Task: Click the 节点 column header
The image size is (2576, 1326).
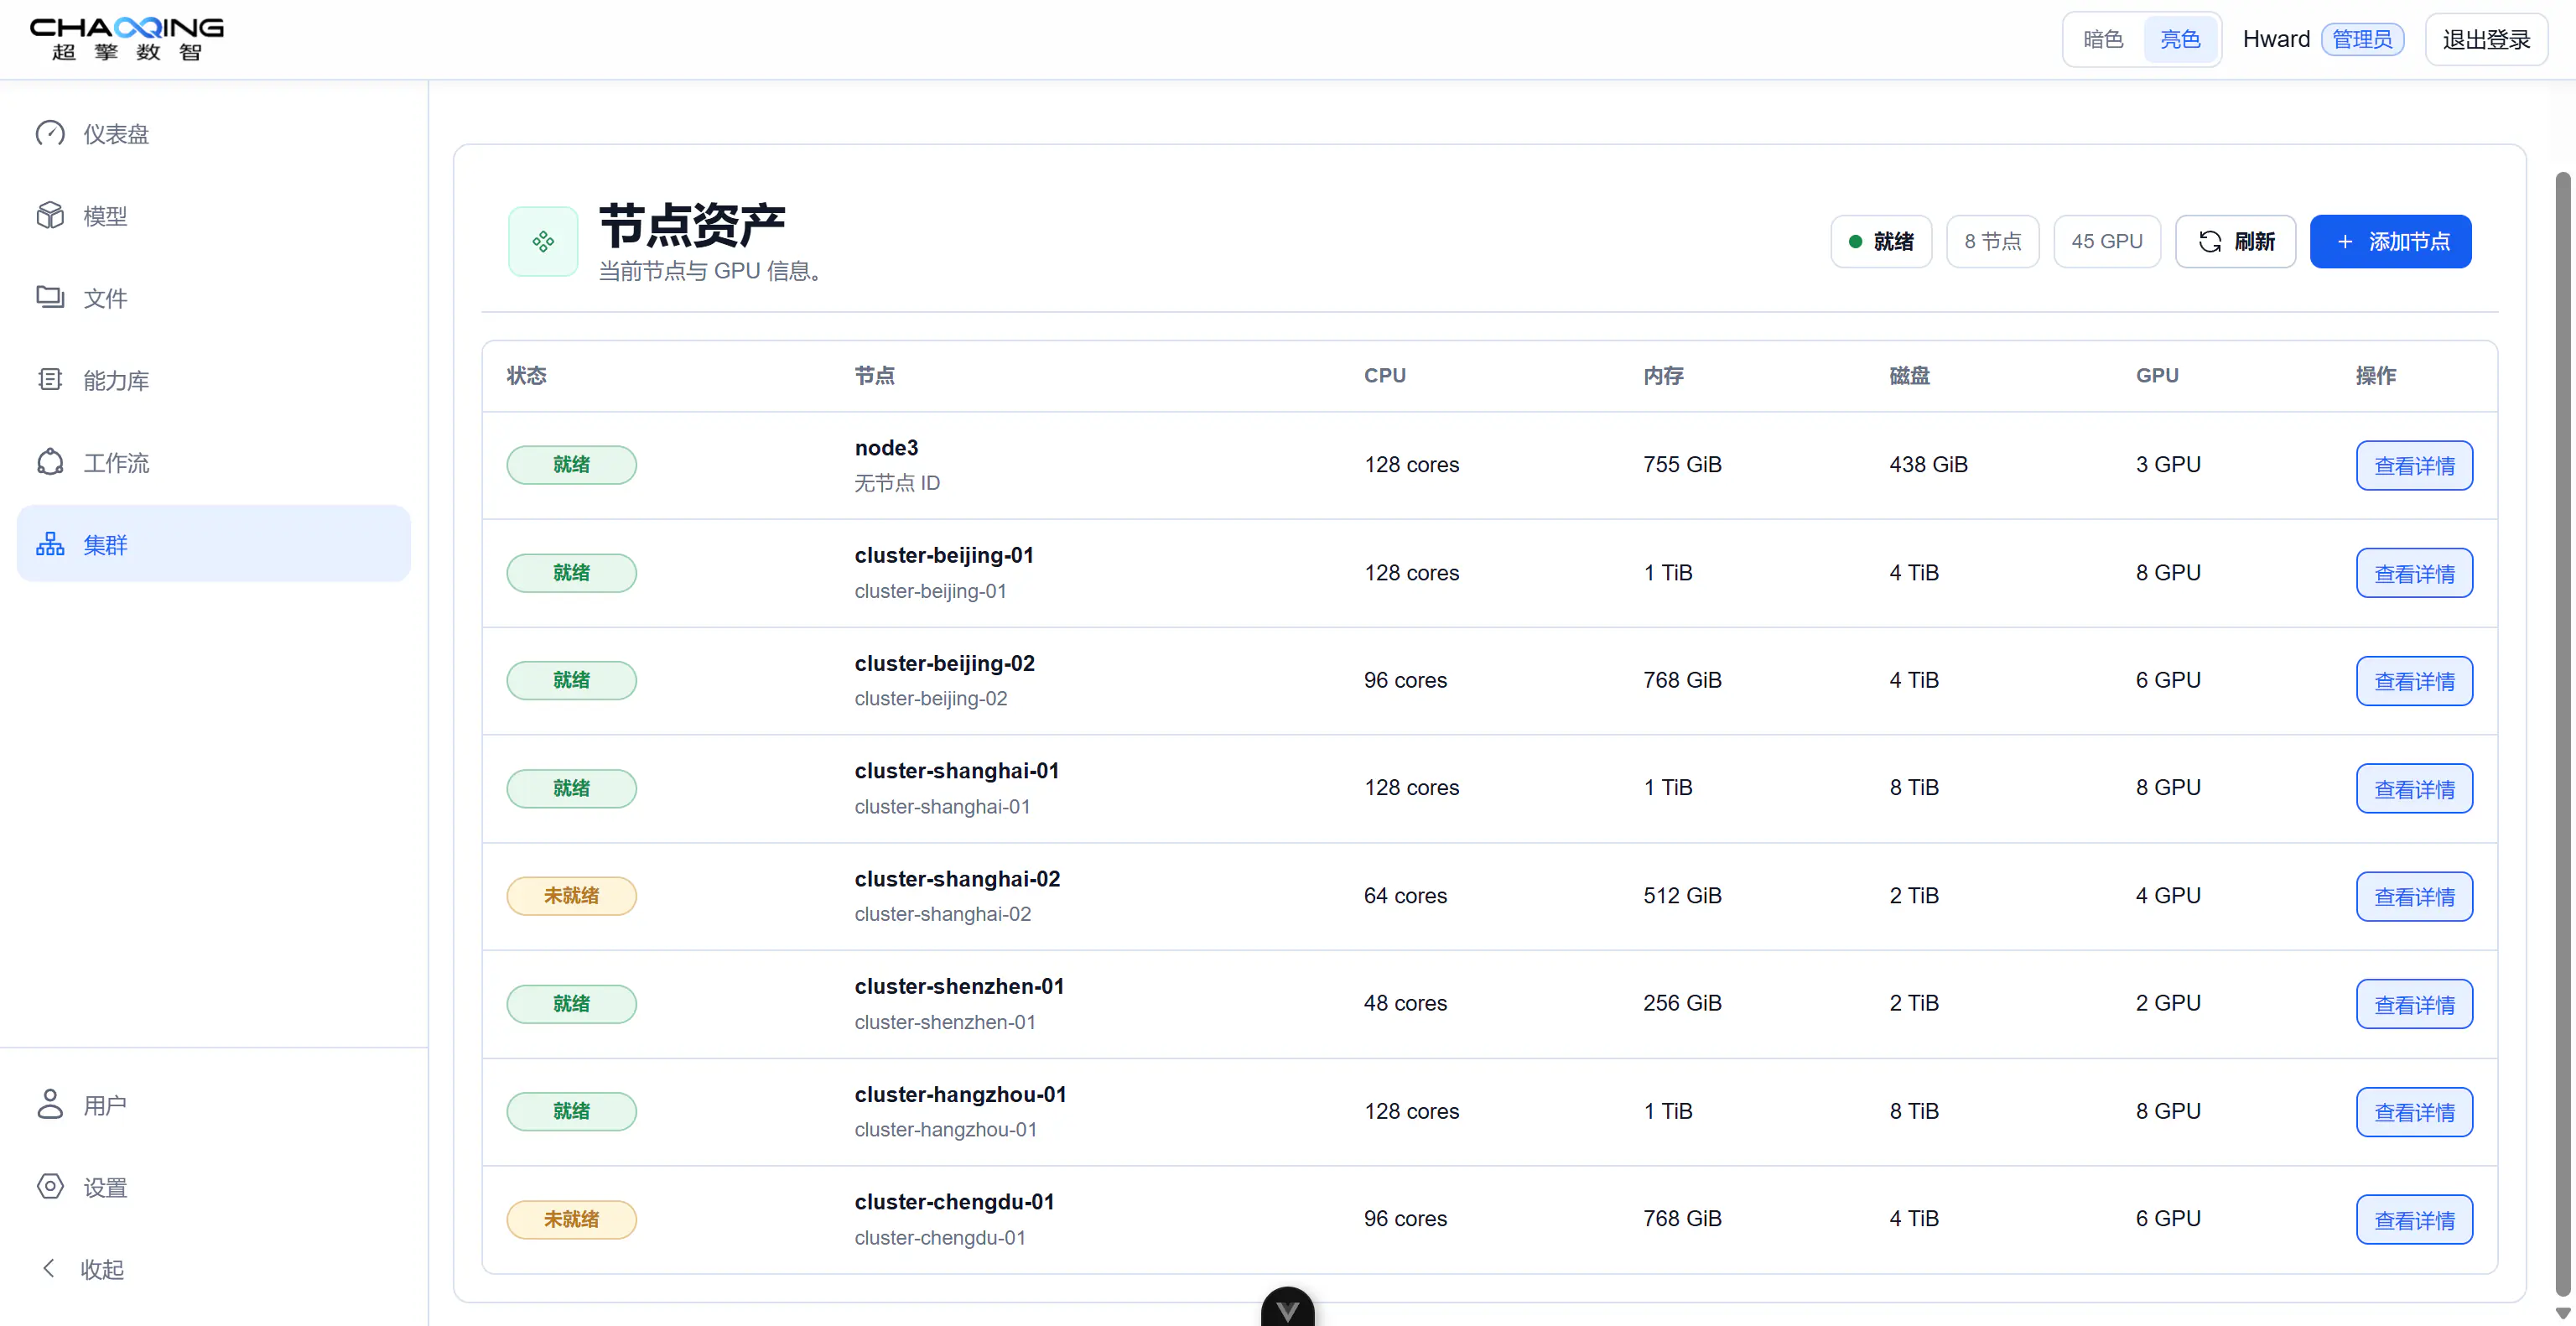Action: click(x=874, y=375)
